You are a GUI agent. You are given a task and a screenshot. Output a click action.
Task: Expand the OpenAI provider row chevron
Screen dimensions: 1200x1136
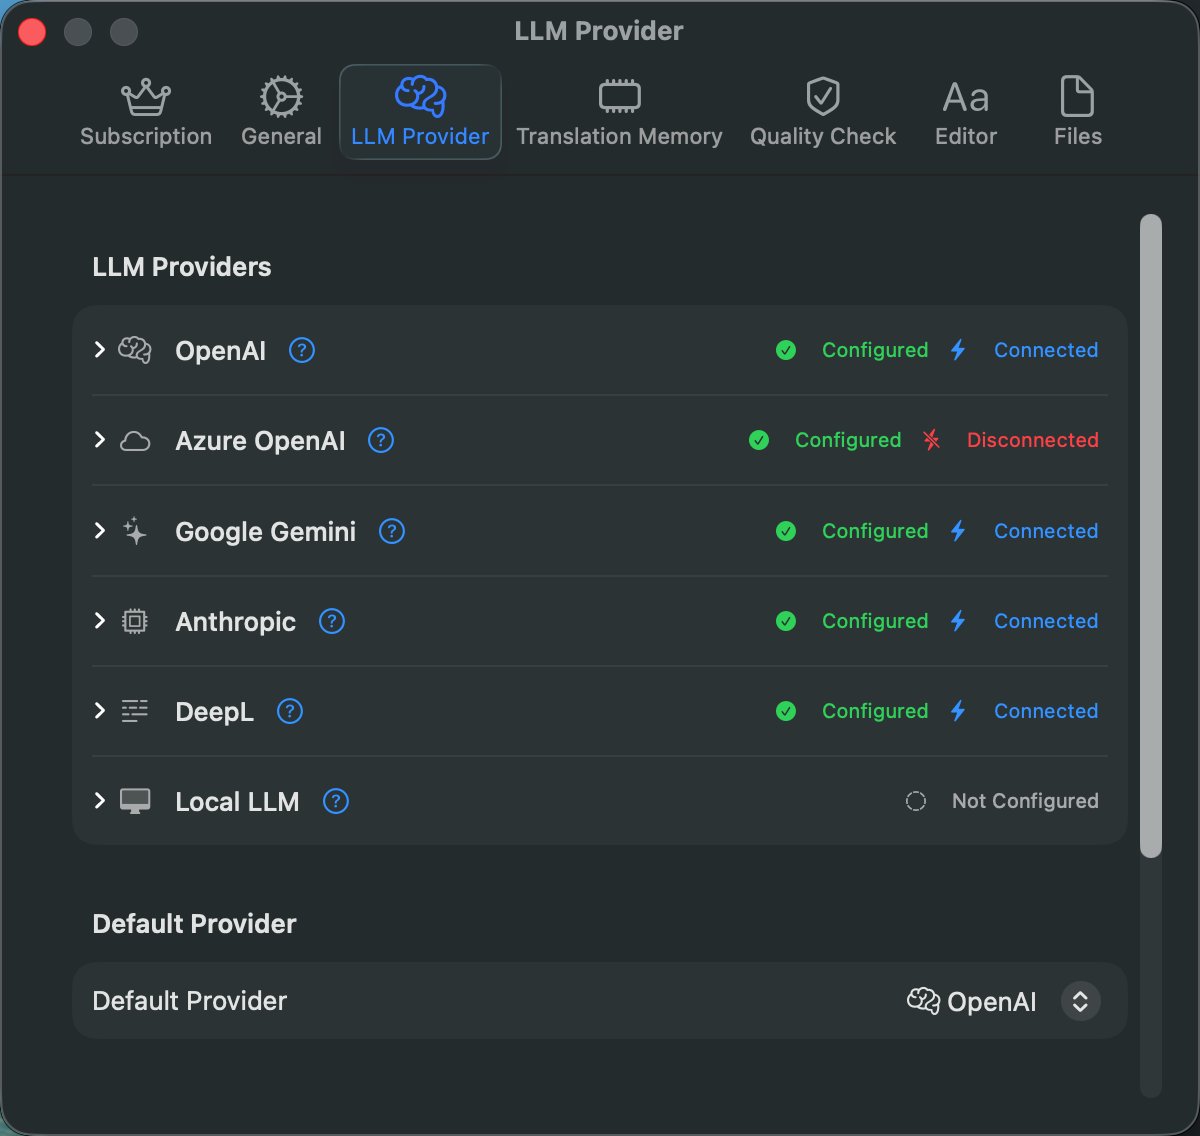tap(99, 349)
